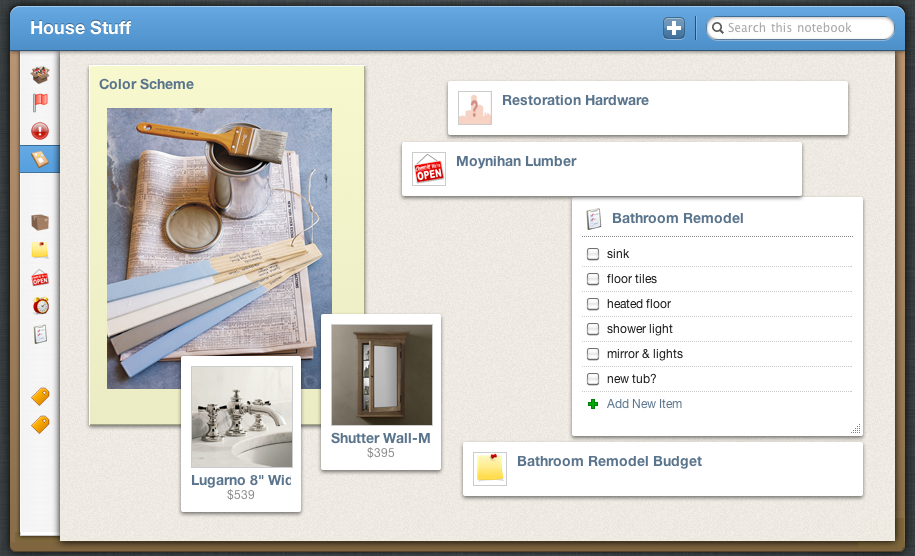This screenshot has height=556, width=915.
Task: Check the new tub? checkbox
Action: 593,379
